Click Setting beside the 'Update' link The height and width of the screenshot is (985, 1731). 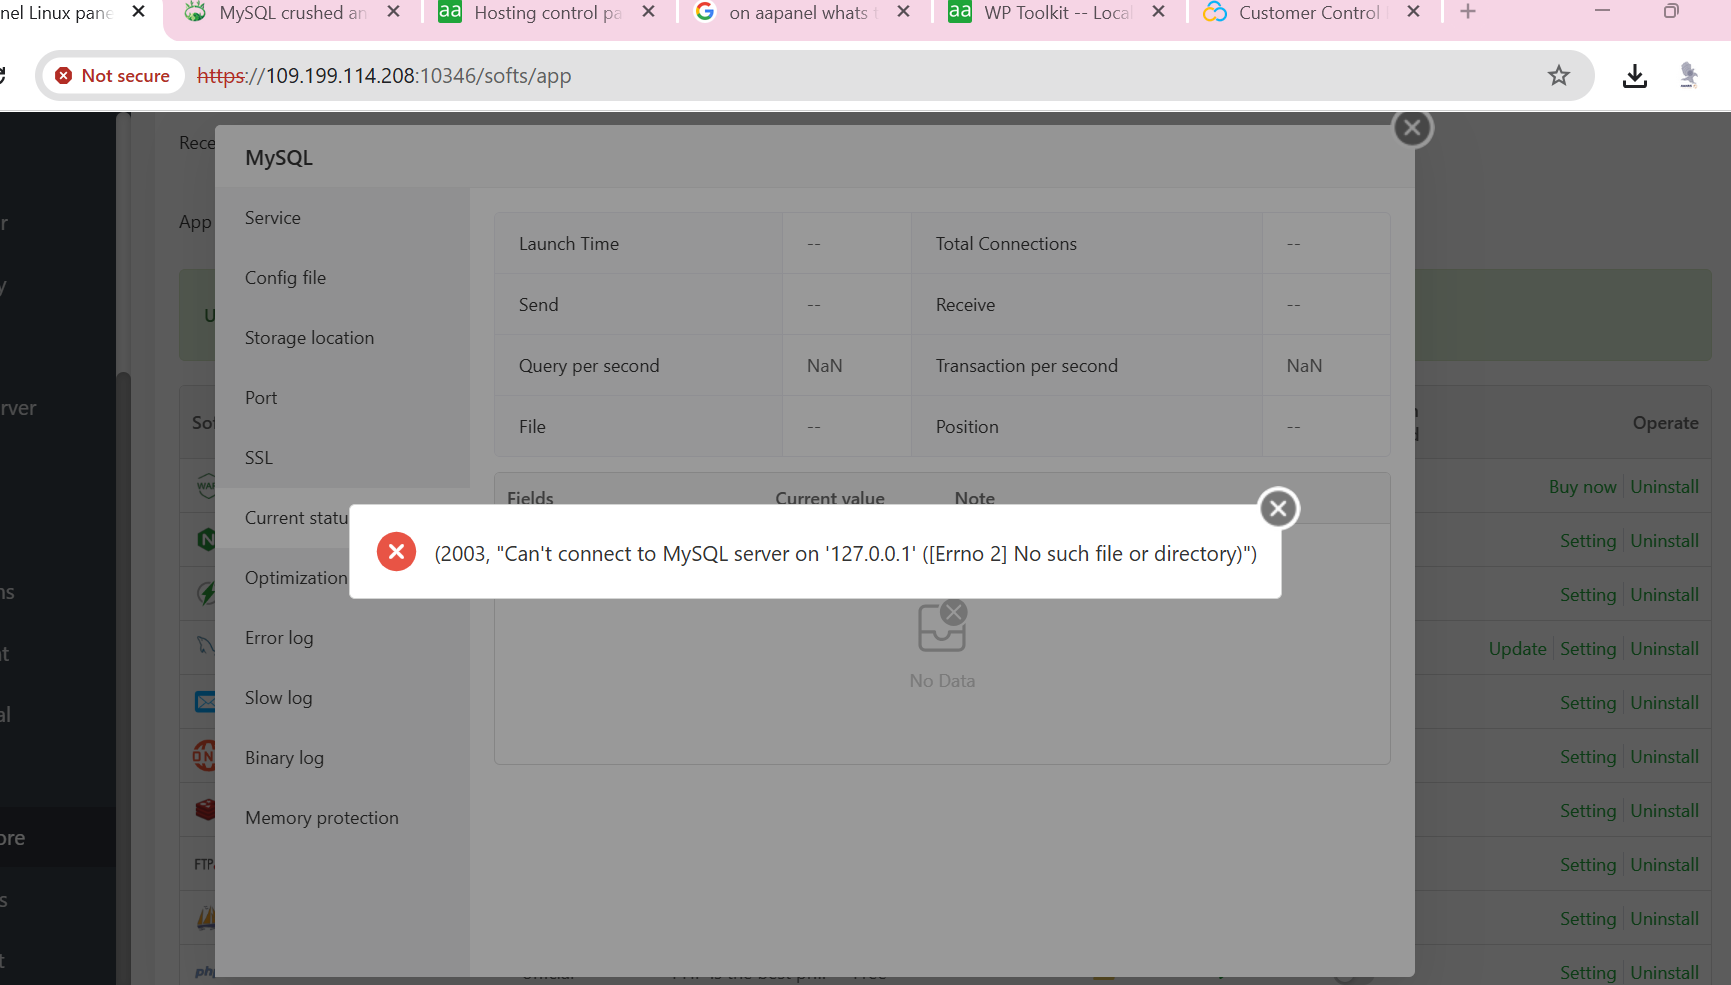tap(1588, 649)
